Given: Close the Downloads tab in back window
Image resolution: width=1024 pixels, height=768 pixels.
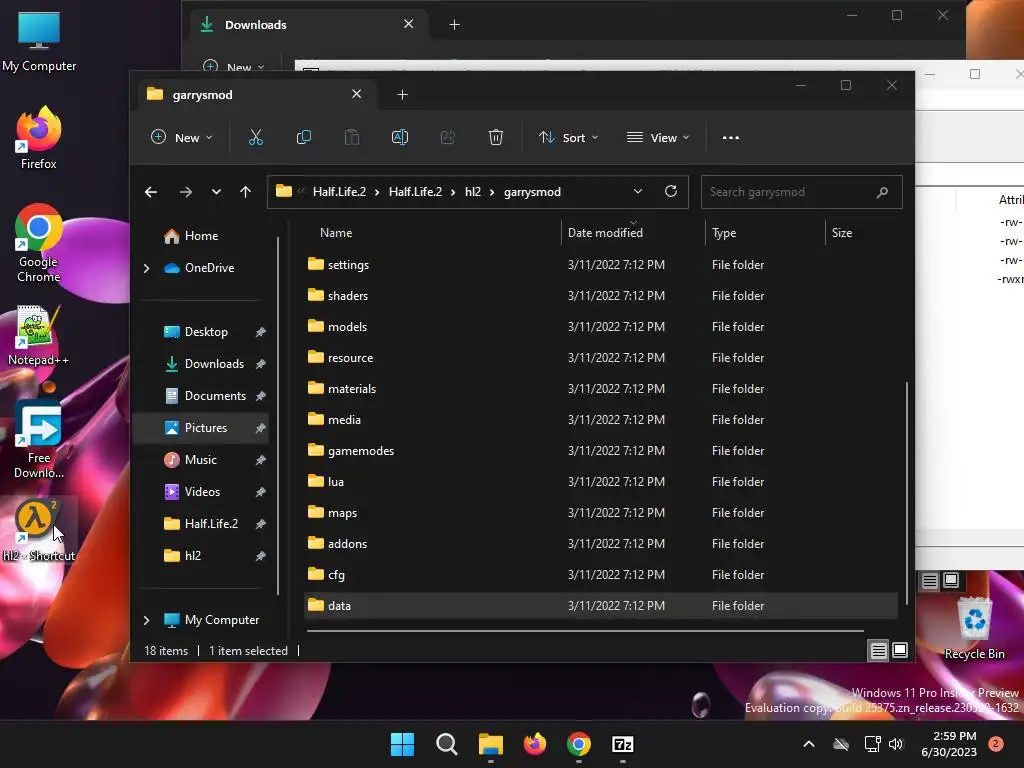Looking at the screenshot, I should [408, 24].
